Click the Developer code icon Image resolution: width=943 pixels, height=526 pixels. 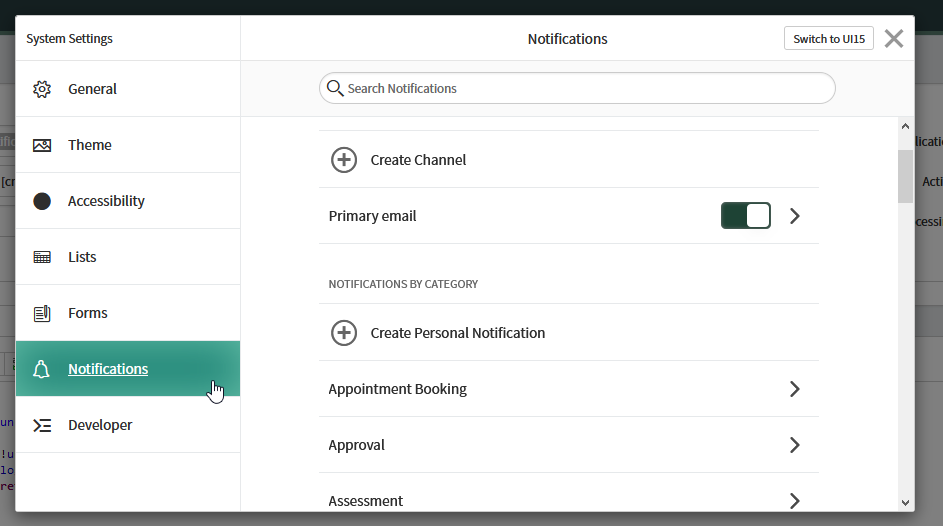tap(41, 426)
